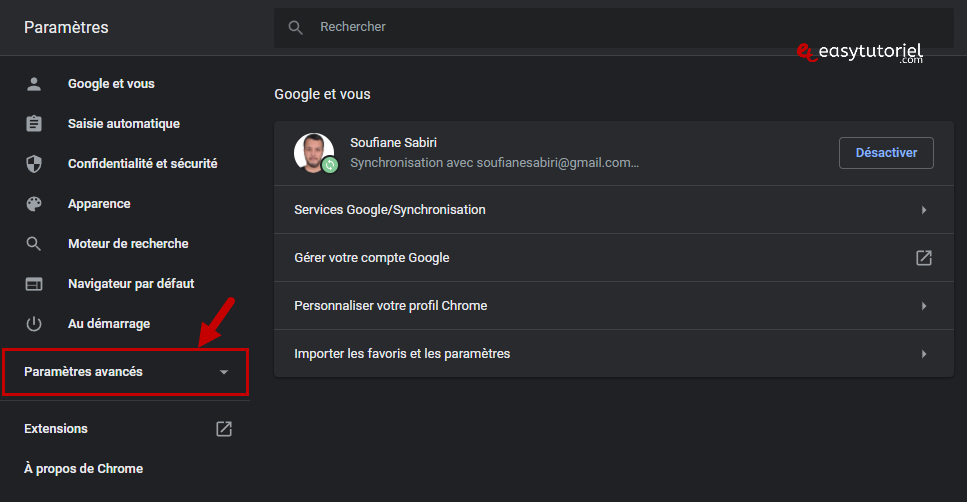Click the Soufiane Sabiri account name
The height and width of the screenshot is (502, 967).
click(393, 142)
